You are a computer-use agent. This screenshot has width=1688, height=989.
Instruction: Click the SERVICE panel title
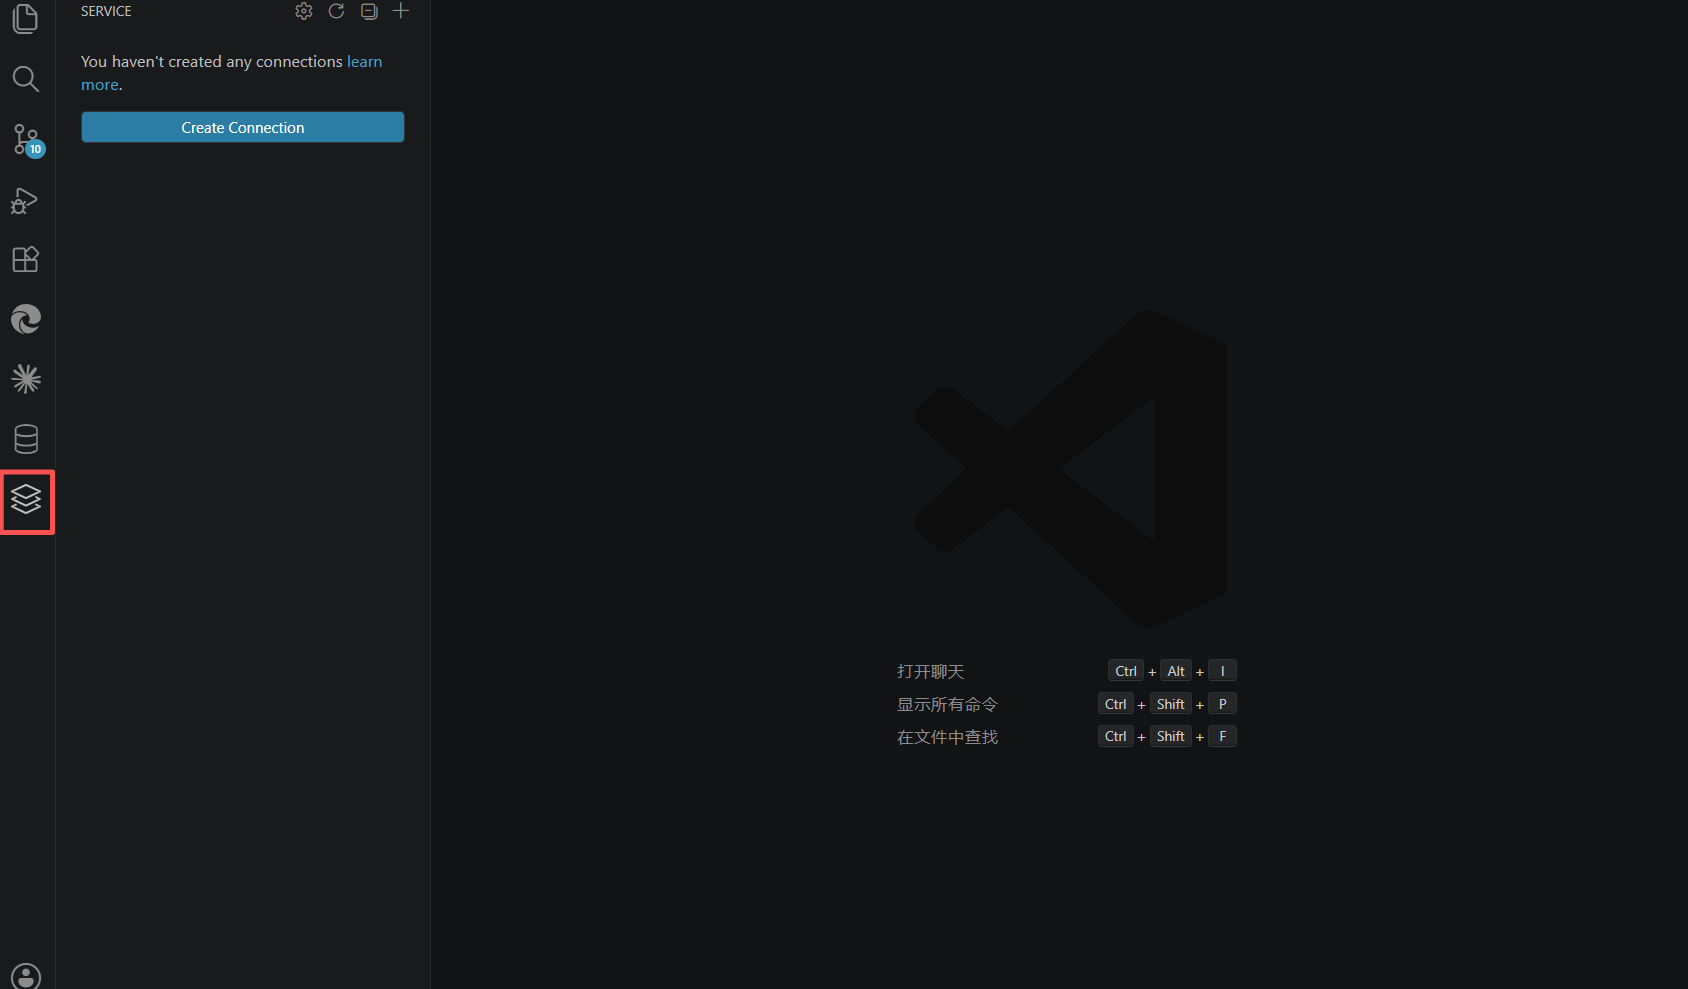tap(106, 11)
